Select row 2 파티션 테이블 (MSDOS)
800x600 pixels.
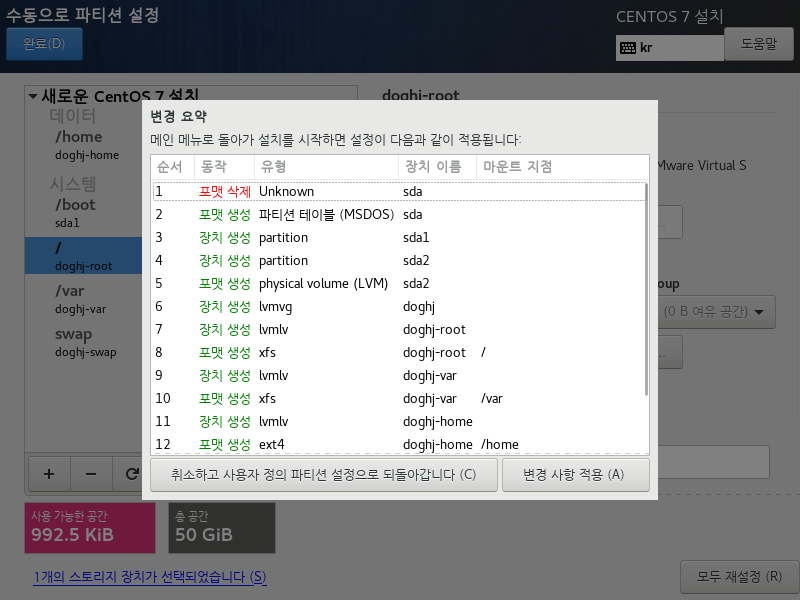(x=398, y=214)
